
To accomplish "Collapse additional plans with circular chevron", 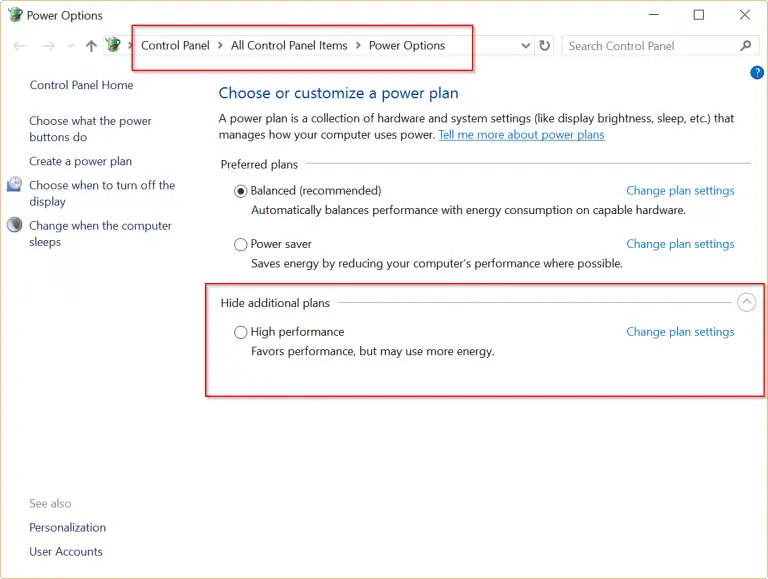I will point(746,302).
